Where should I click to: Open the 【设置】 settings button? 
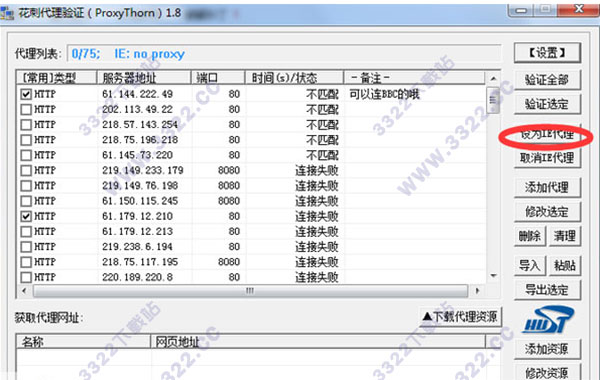coord(547,52)
